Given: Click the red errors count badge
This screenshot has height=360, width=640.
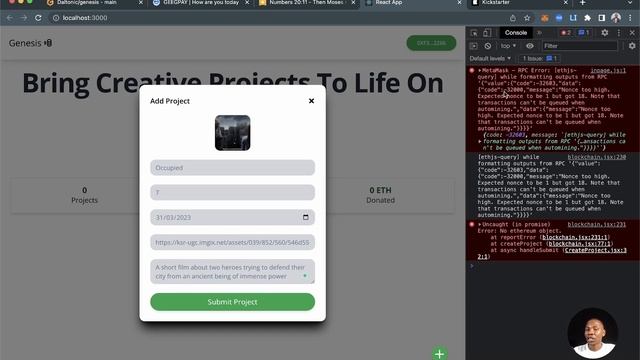Looking at the screenshot, I should [565, 33].
